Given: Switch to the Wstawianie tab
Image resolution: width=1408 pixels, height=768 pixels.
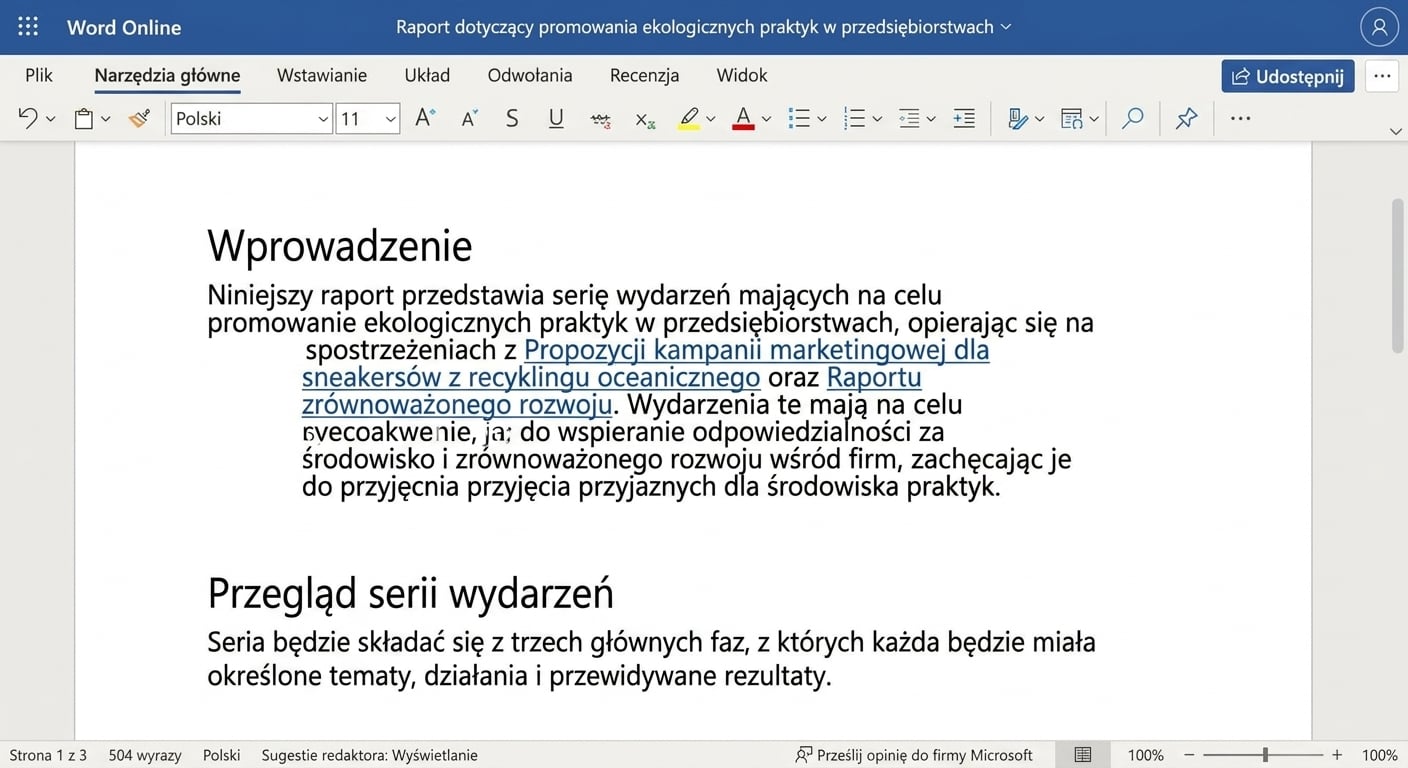Looking at the screenshot, I should (x=322, y=75).
